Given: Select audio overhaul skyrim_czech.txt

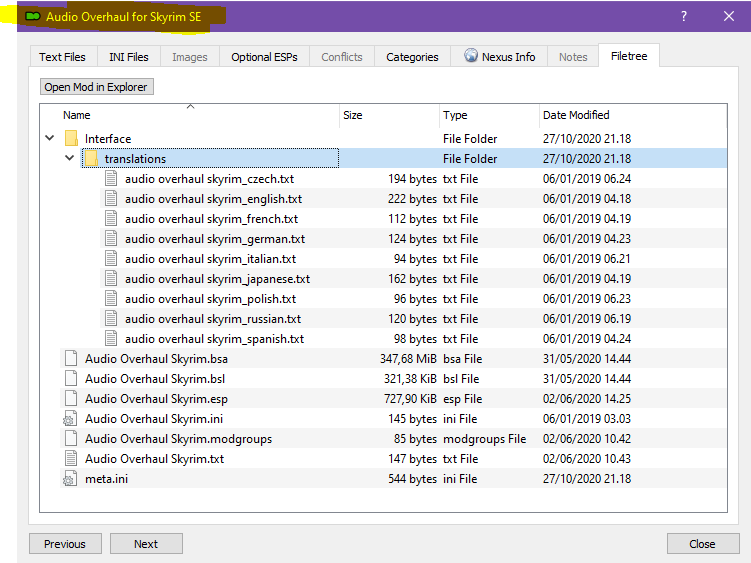Looking at the screenshot, I should pos(209,179).
